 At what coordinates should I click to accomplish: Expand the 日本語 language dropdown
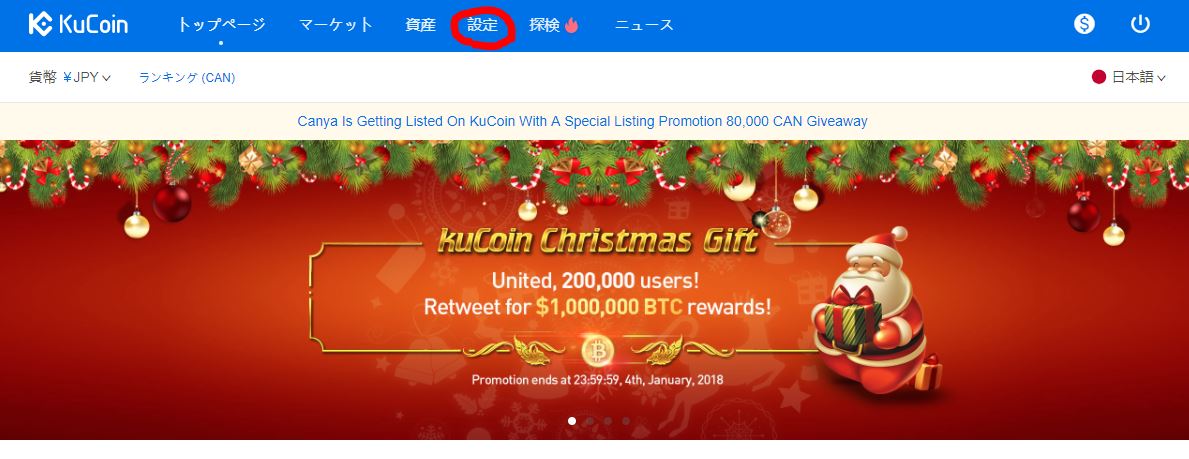pyautogui.click(x=1138, y=77)
